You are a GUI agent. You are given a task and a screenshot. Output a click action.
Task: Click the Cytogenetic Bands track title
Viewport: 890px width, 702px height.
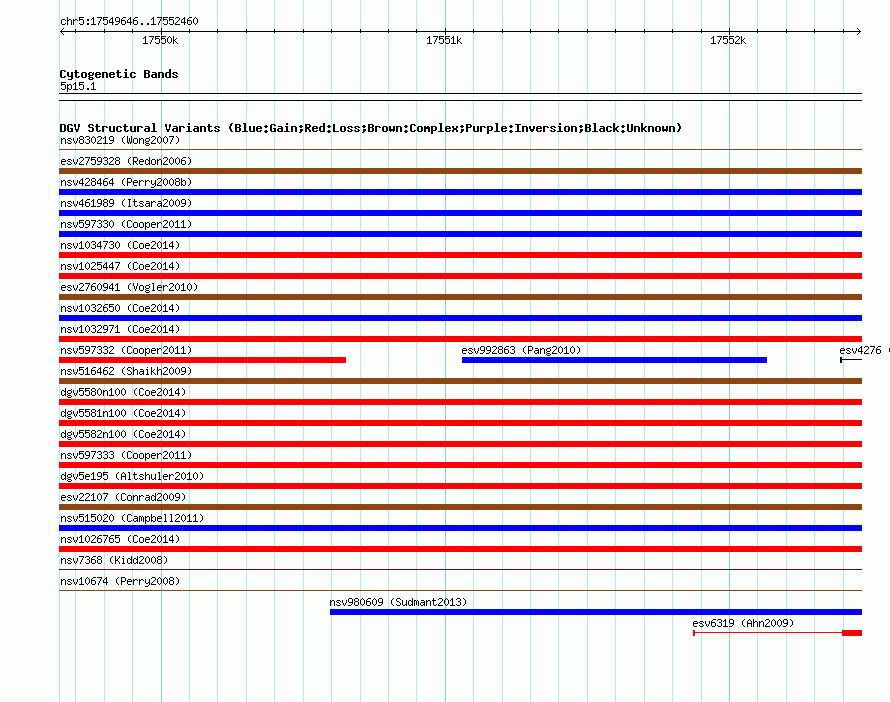[119, 74]
